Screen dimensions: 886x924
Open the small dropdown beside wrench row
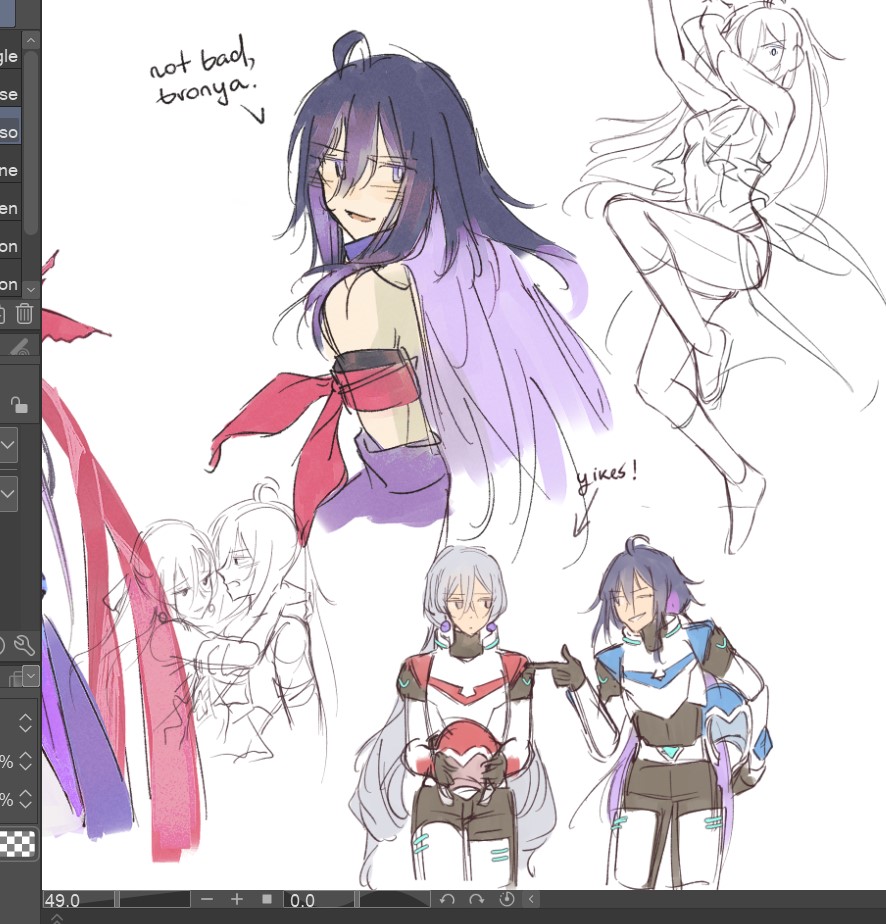click(x=31, y=676)
